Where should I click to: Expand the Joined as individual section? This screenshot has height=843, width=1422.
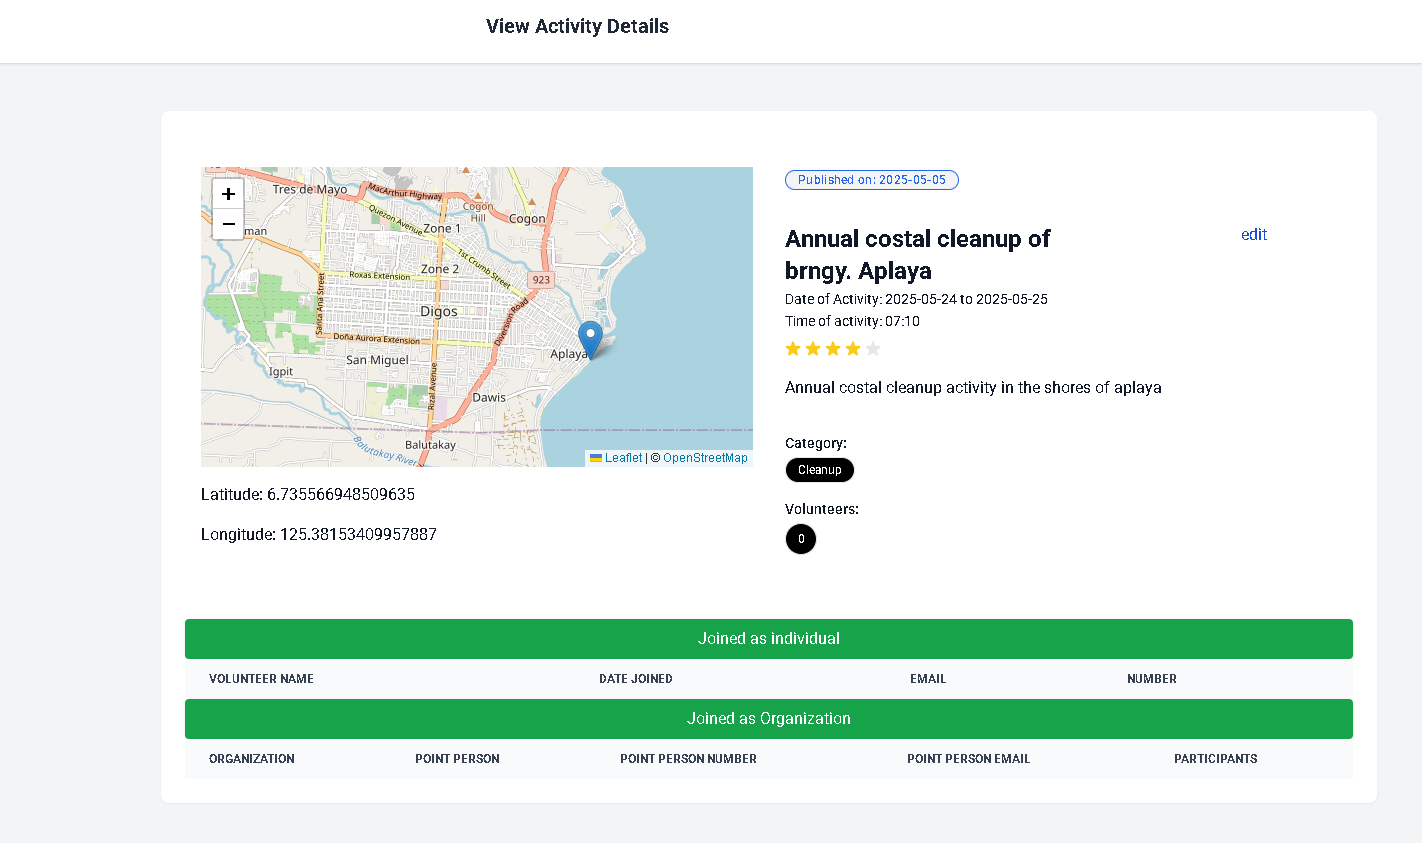tap(768, 639)
